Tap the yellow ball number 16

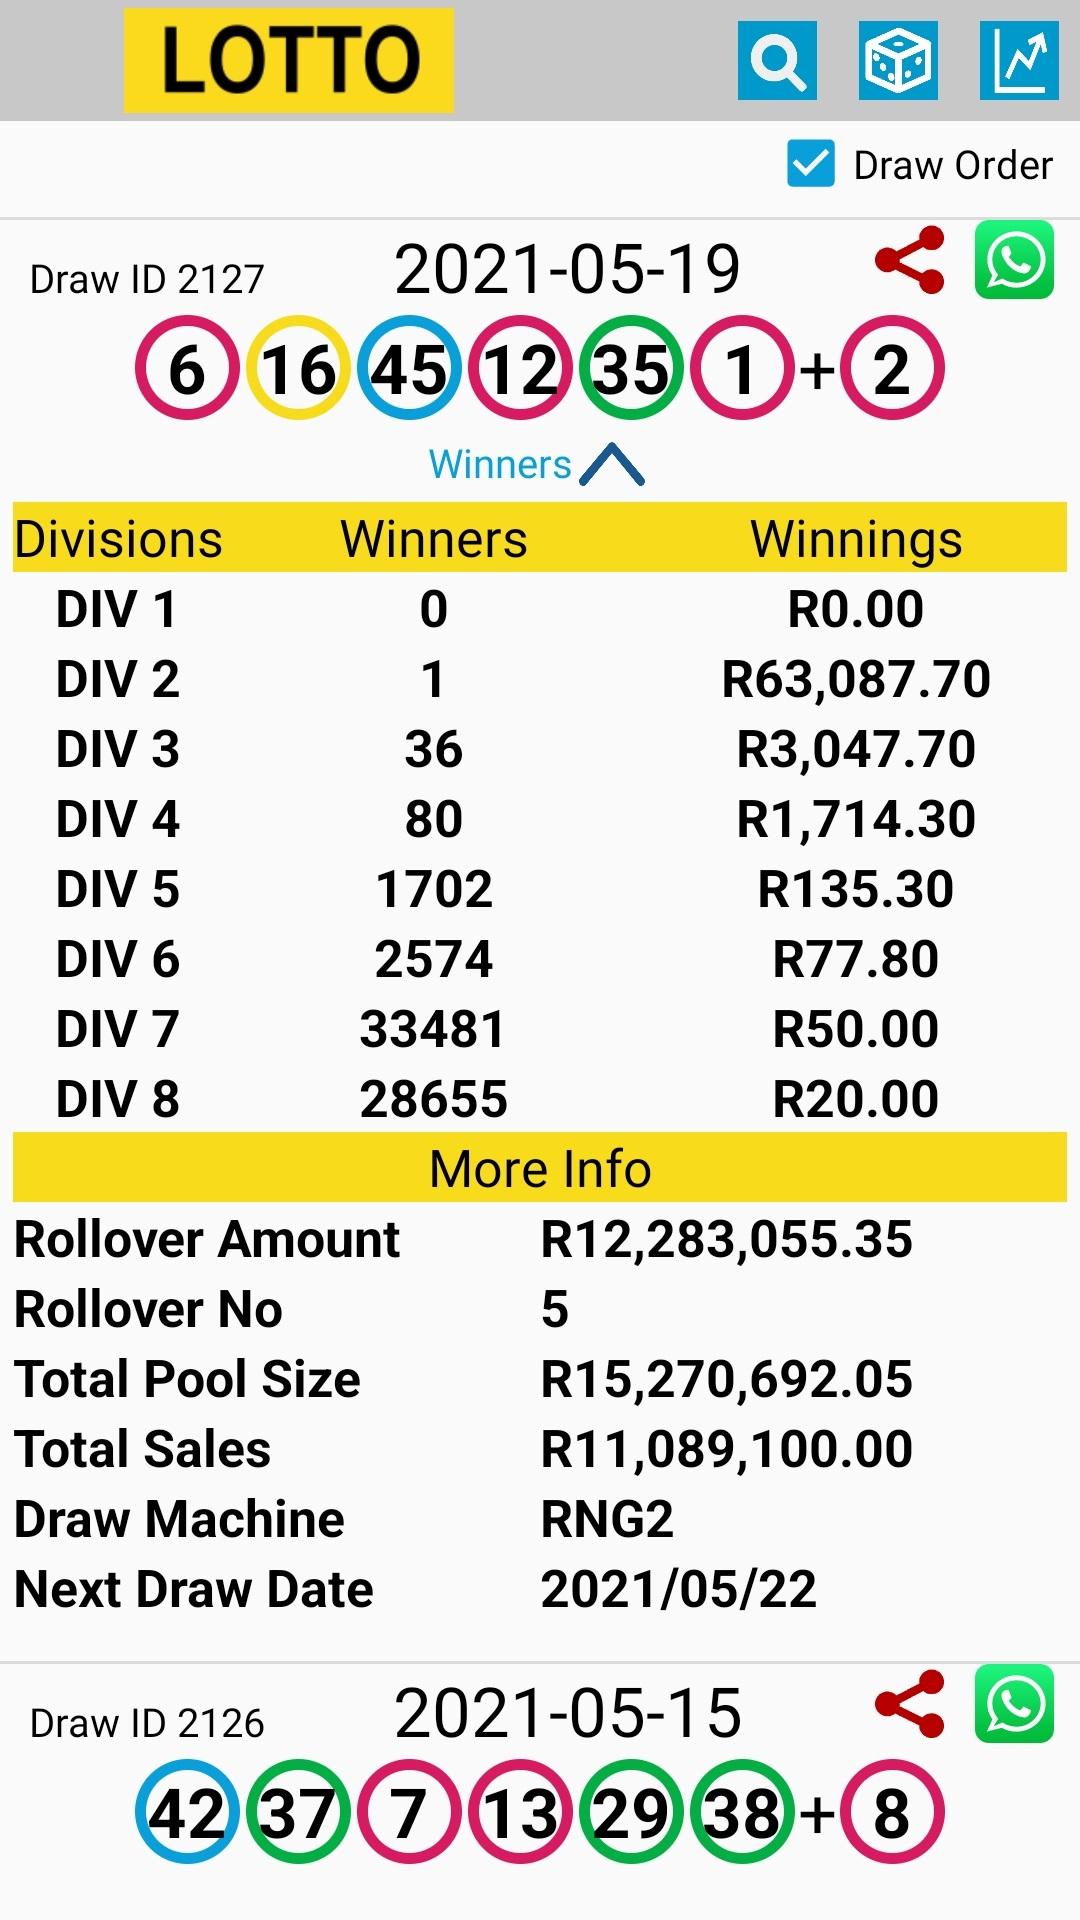pyautogui.click(x=298, y=368)
